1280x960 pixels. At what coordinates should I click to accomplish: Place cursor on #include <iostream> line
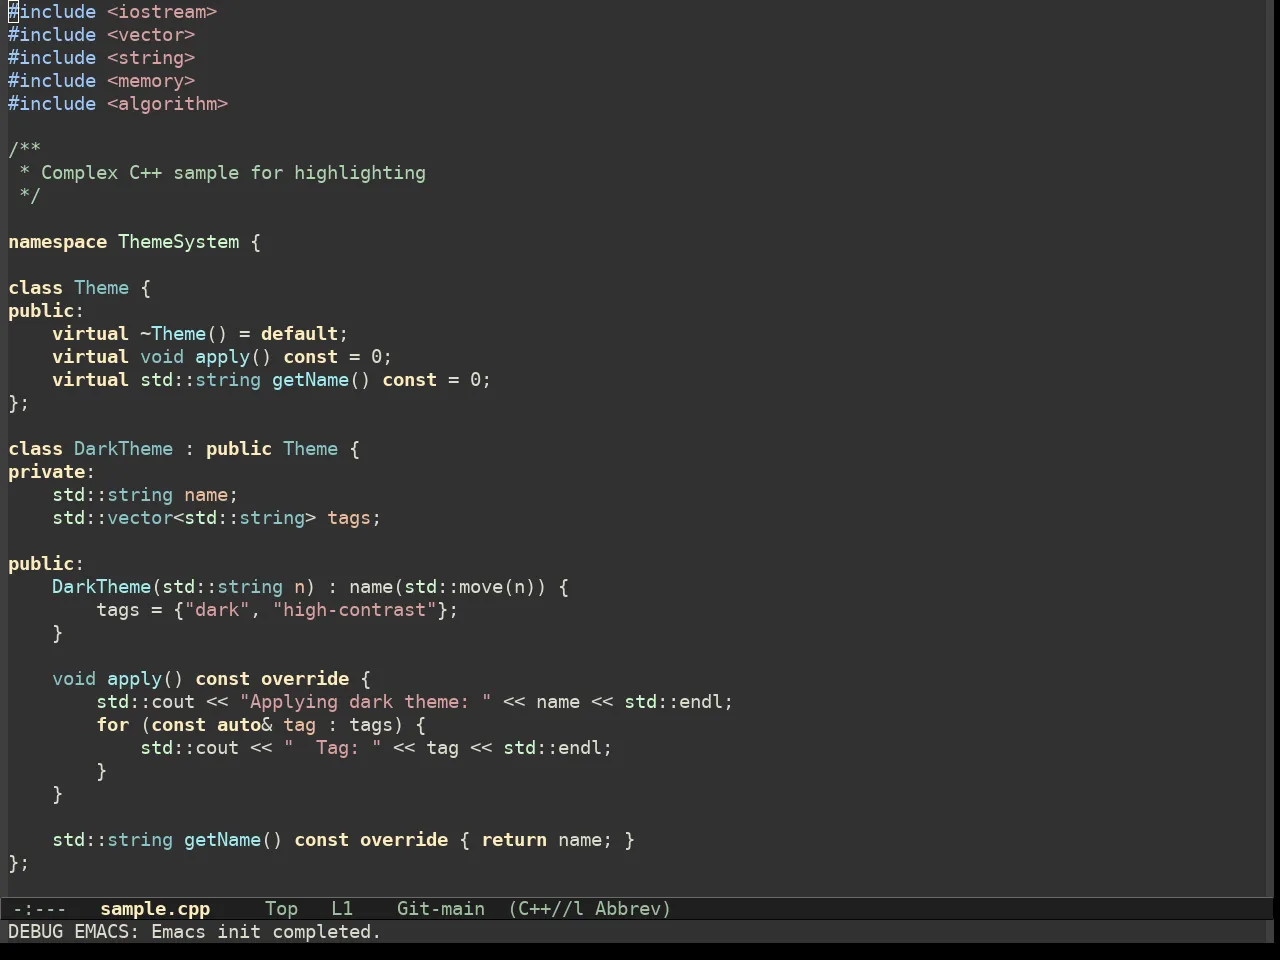pos(113,12)
